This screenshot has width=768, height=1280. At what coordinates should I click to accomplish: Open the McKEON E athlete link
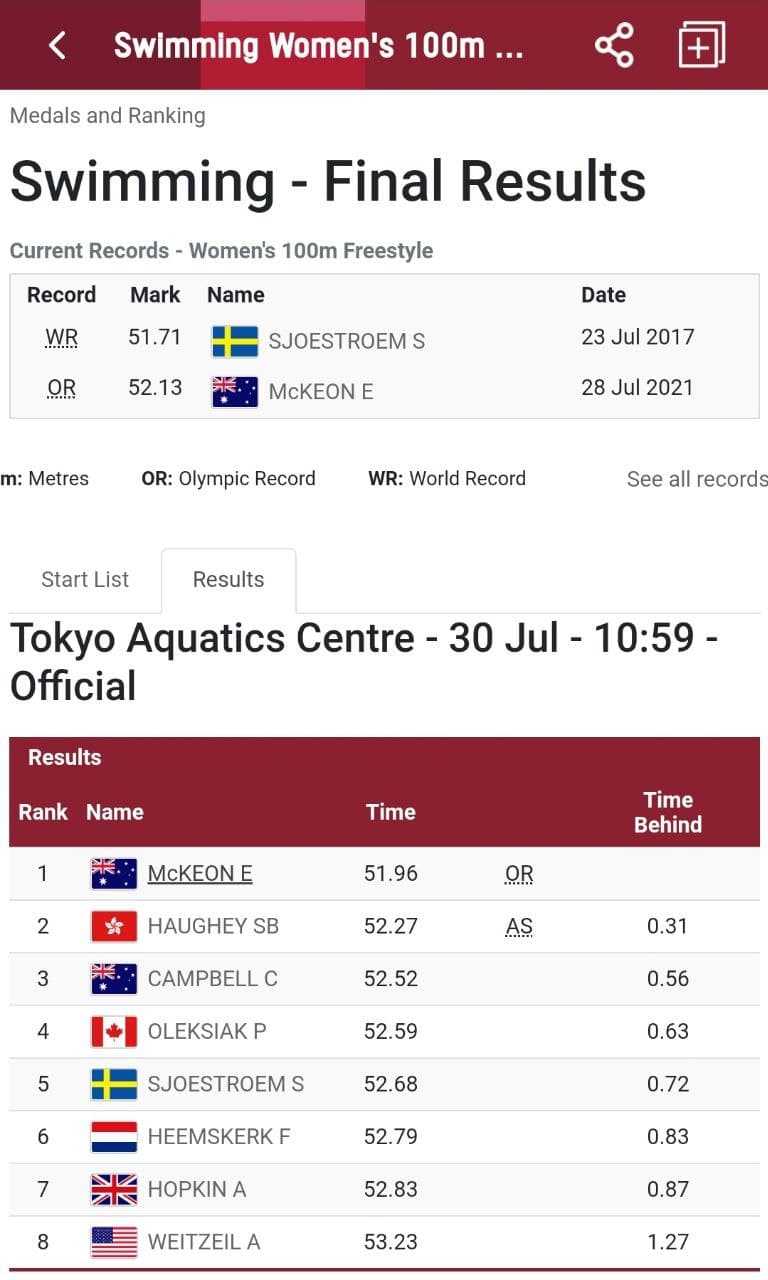200,873
